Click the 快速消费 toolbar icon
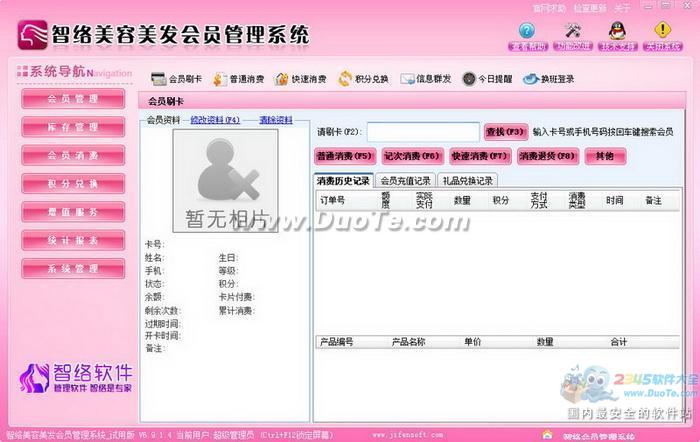Screen dimensions: 700x442 click(x=281, y=79)
